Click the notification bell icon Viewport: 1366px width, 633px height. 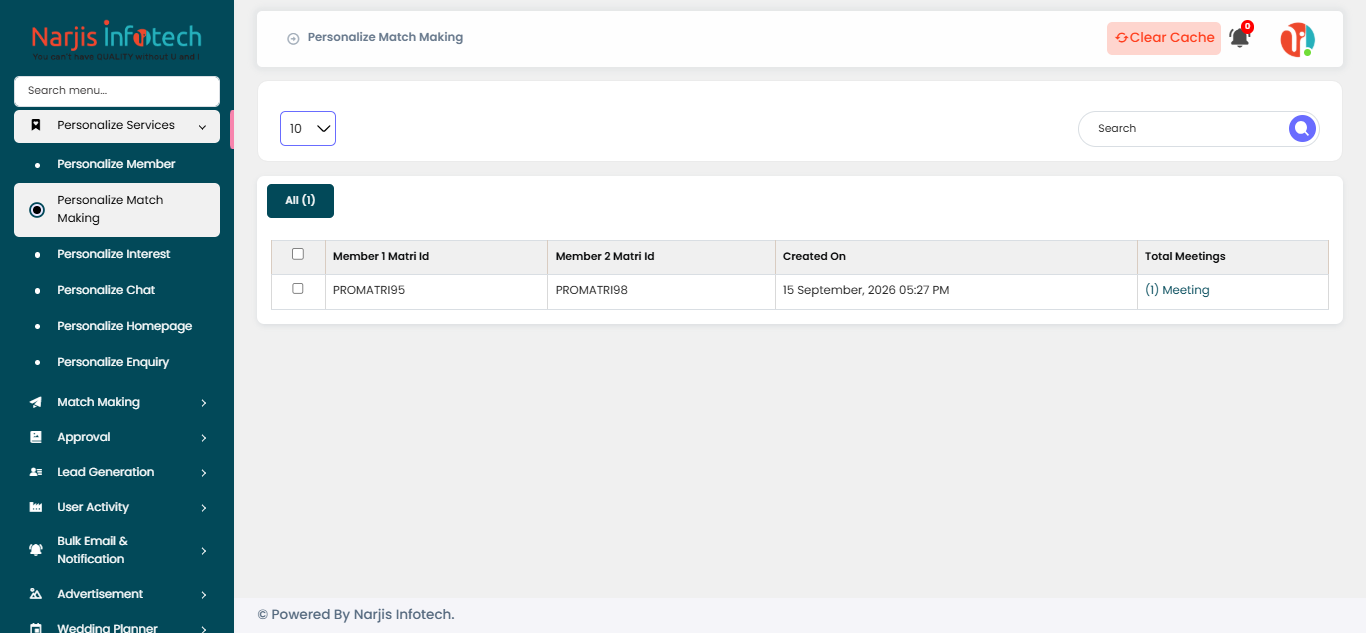point(1239,38)
